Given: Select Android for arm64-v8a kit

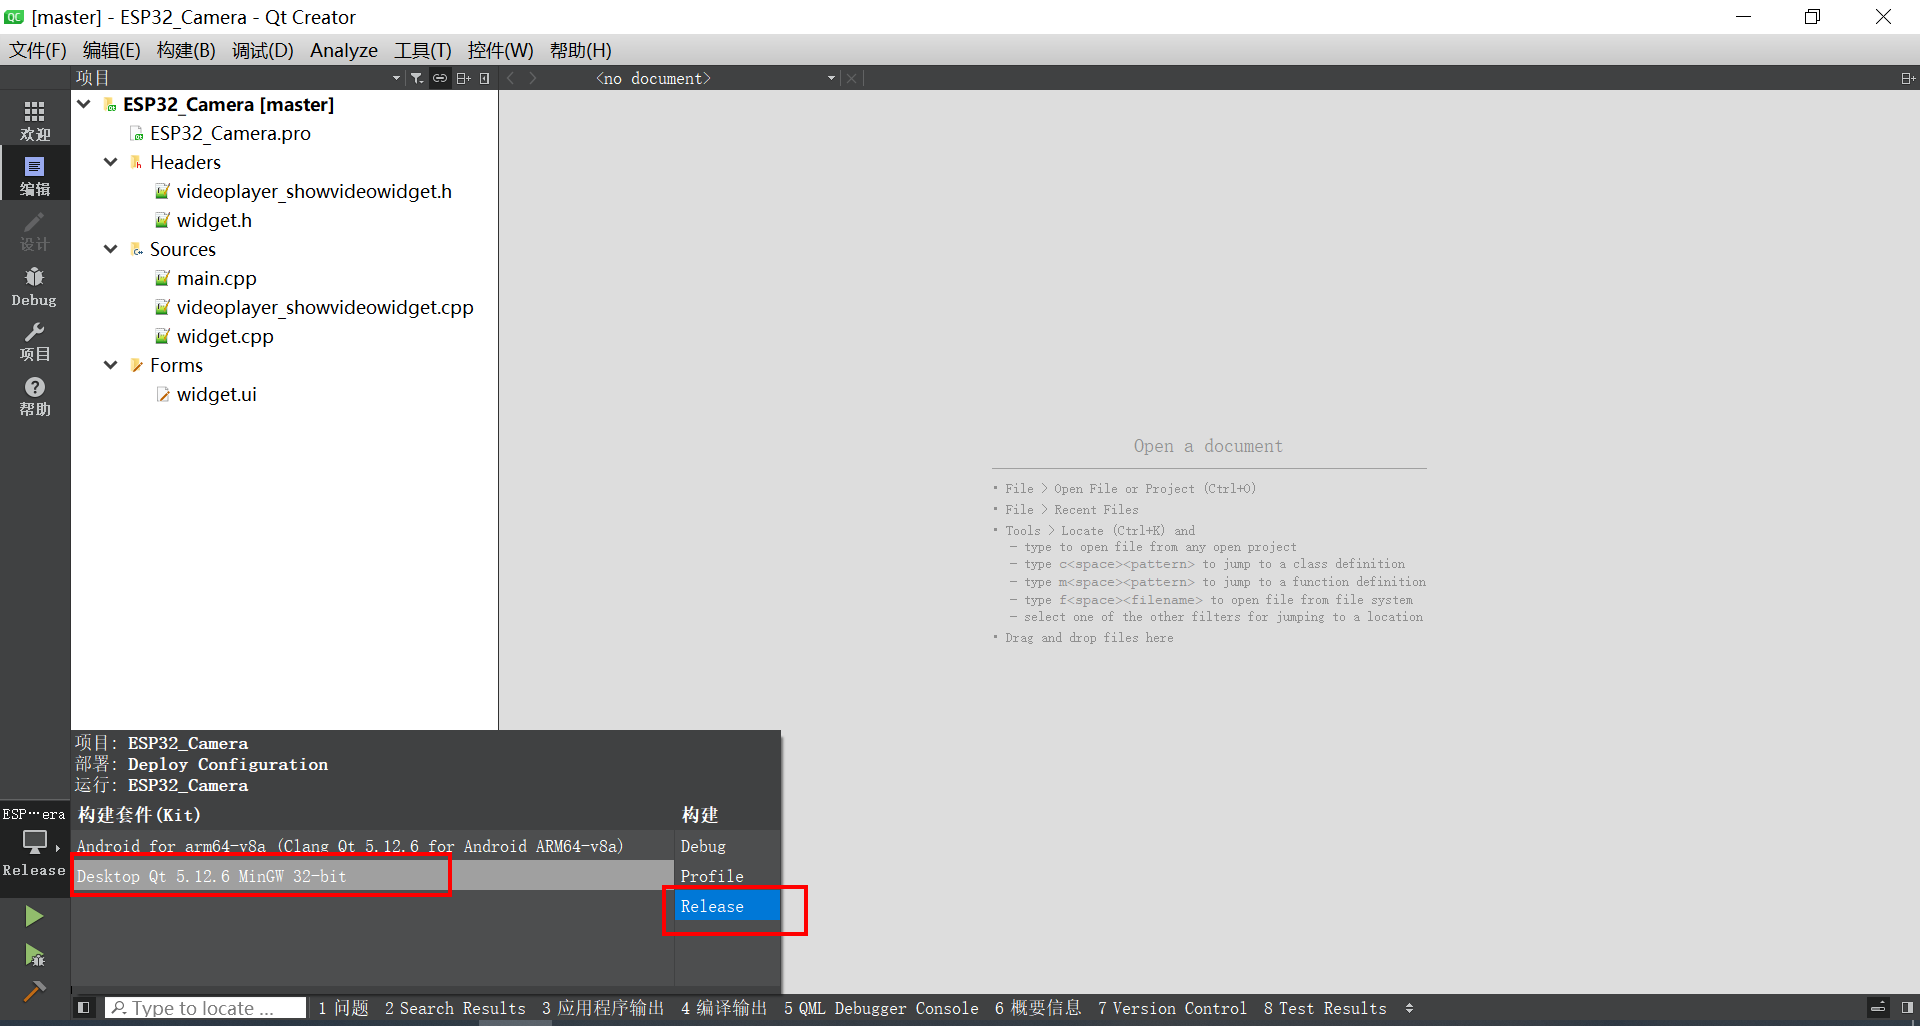Looking at the screenshot, I should pyautogui.click(x=373, y=846).
